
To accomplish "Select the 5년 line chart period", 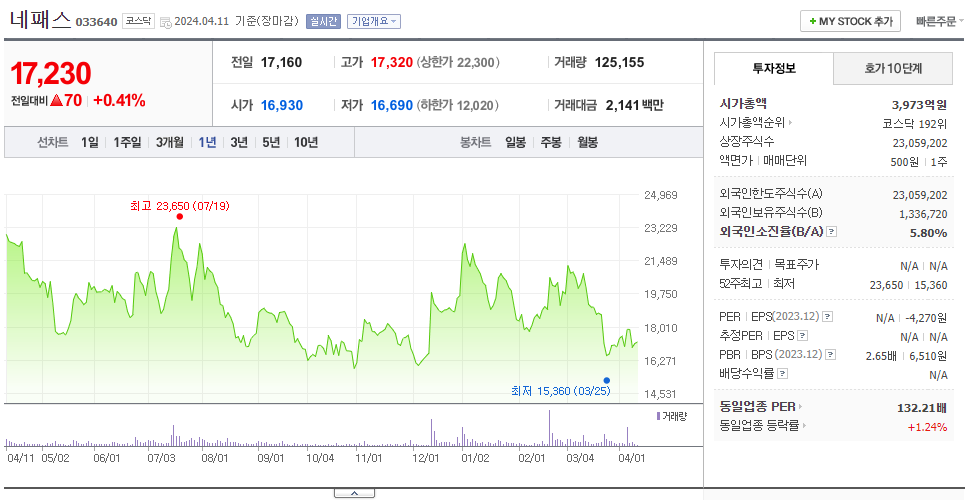I will click(x=271, y=143).
